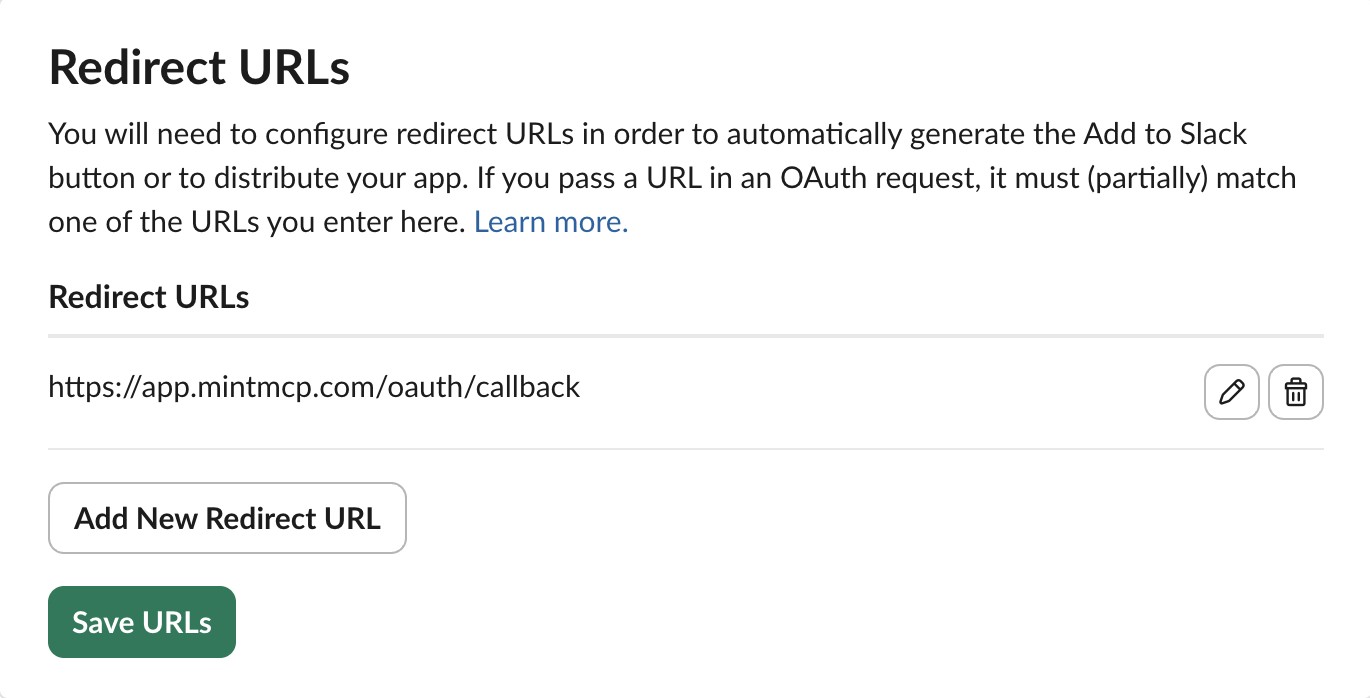Click the smaller Redirect URLs subsection label
Image resolution: width=1370 pixels, height=698 pixels.
click(x=149, y=297)
